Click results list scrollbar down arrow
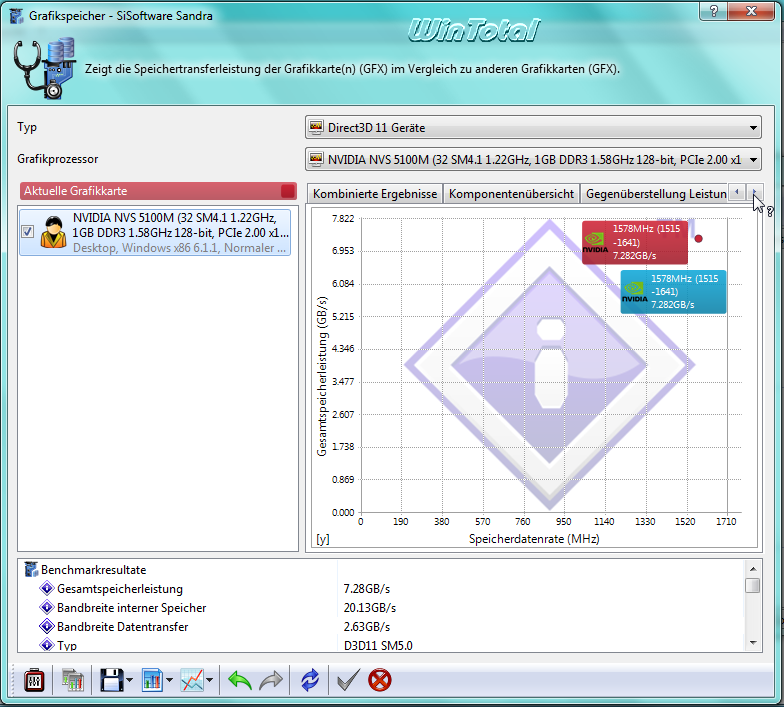 click(753, 643)
